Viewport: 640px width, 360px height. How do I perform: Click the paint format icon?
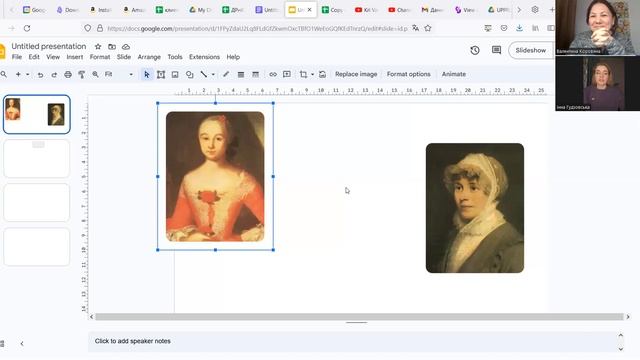click(x=82, y=74)
